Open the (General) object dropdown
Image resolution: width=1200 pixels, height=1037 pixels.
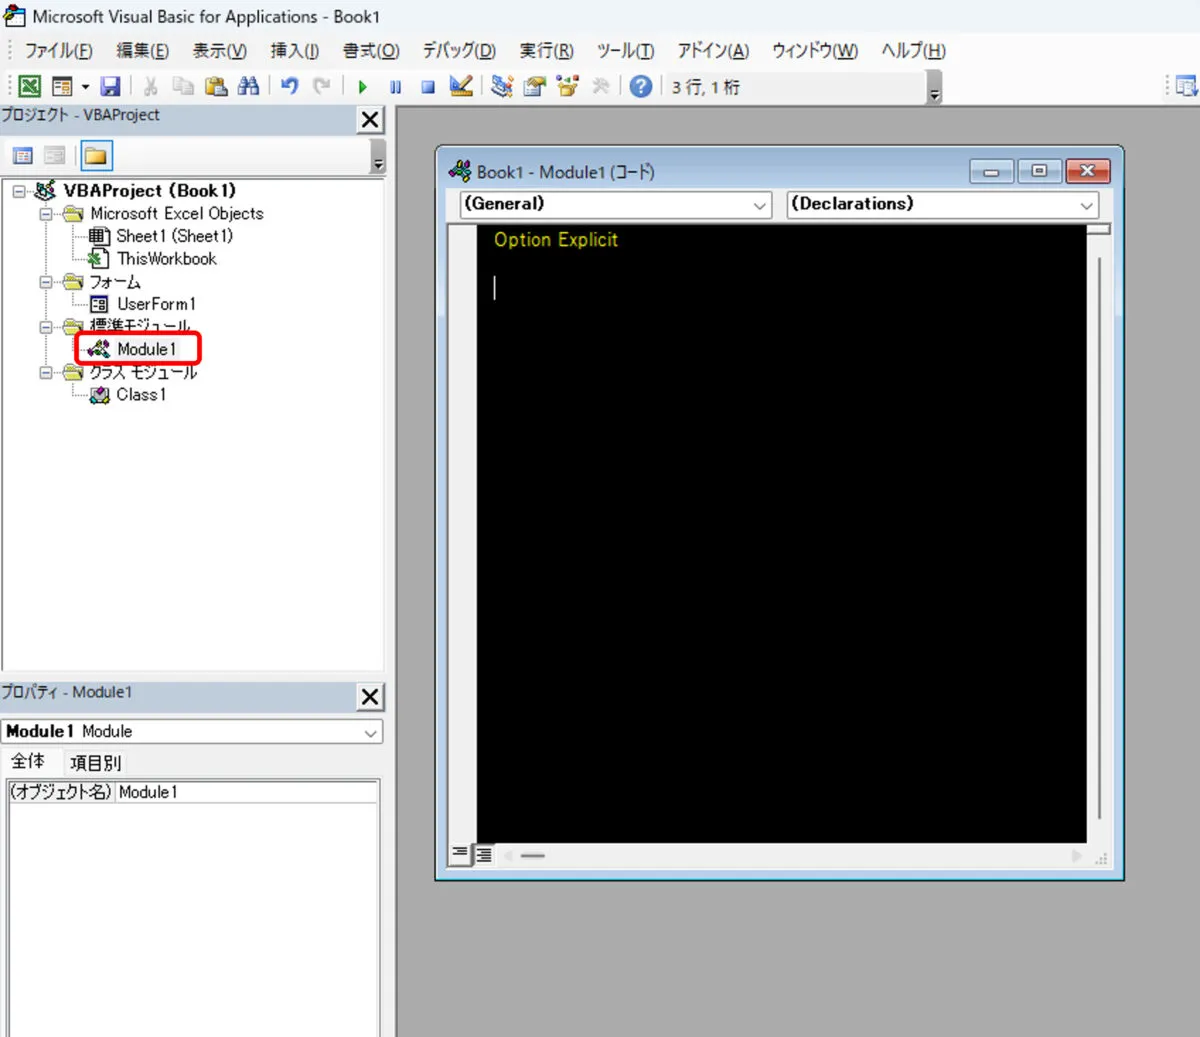pyautogui.click(x=615, y=205)
